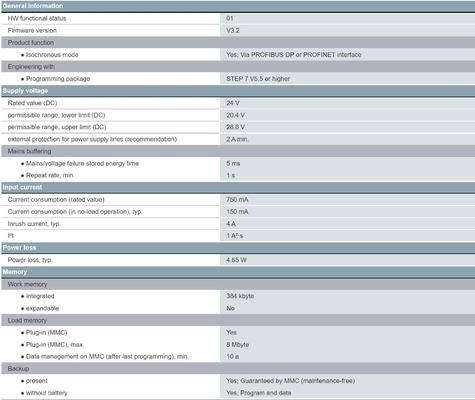
Task: Select the 'Inrush current, typ.' label
Action: [x=34, y=224]
